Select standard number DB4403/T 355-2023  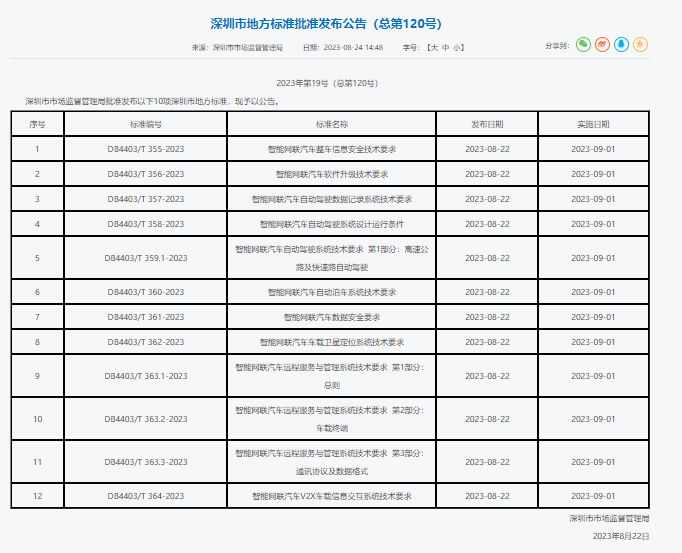click(145, 149)
